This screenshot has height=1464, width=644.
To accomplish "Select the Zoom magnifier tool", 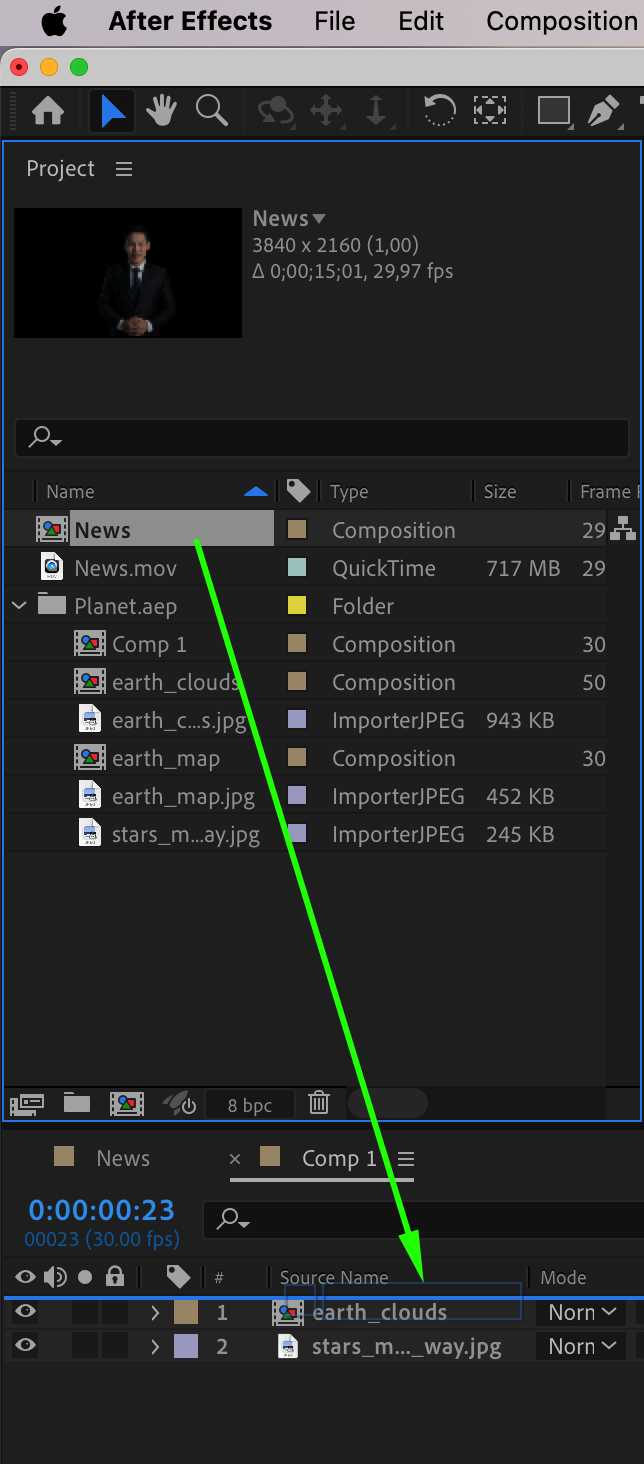I will (x=211, y=111).
